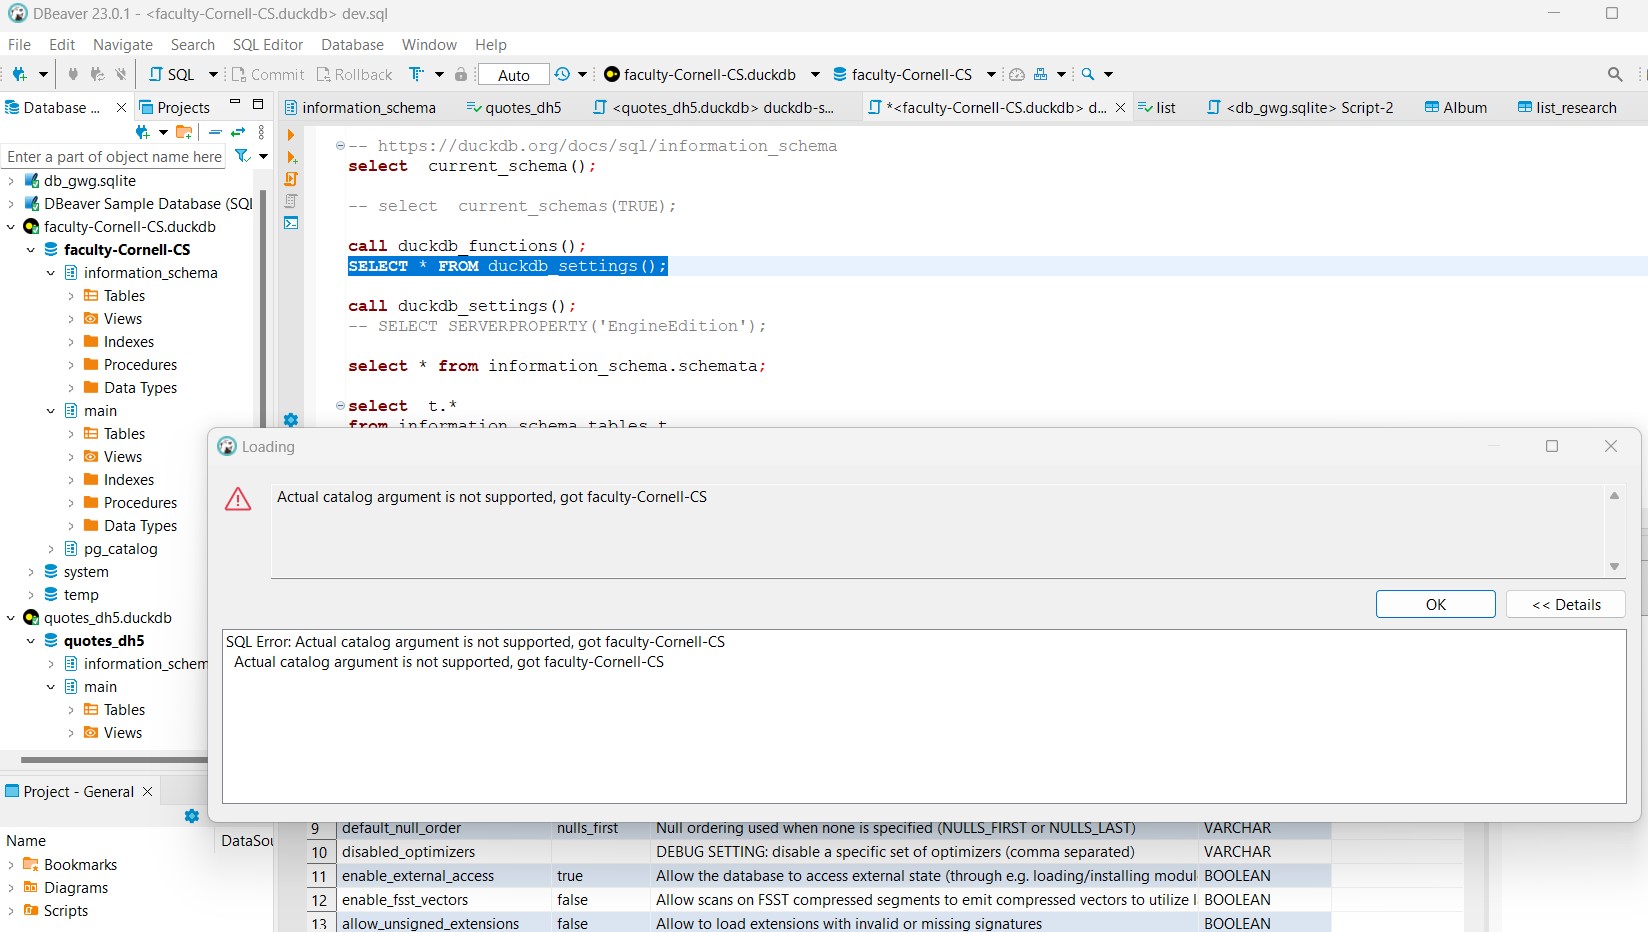The width and height of the screenshot is (1648, 932).
Task: Click the OK button in the error dialog
Action: coord(1435,604)
